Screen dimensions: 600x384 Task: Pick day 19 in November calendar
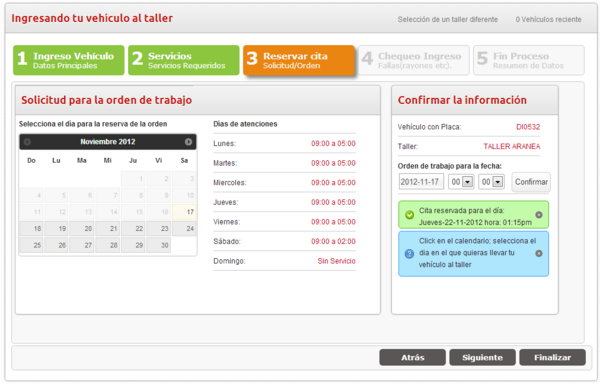57,229
